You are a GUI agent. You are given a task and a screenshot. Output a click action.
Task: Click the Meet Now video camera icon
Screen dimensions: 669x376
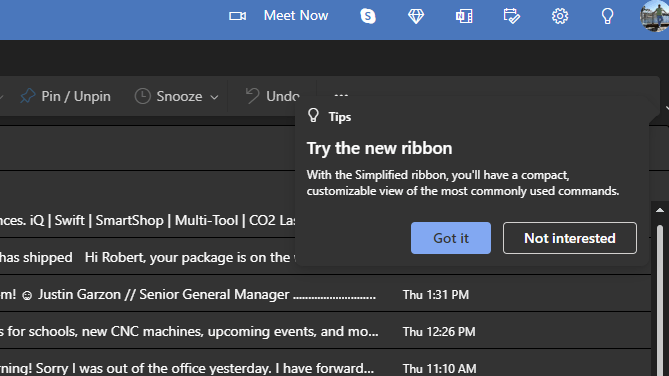[237, 16]
